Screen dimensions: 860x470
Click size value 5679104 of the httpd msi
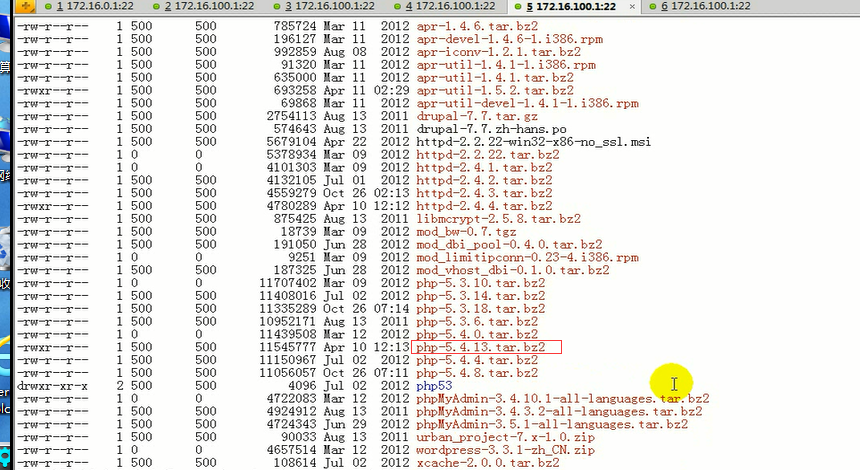point(291,141)
